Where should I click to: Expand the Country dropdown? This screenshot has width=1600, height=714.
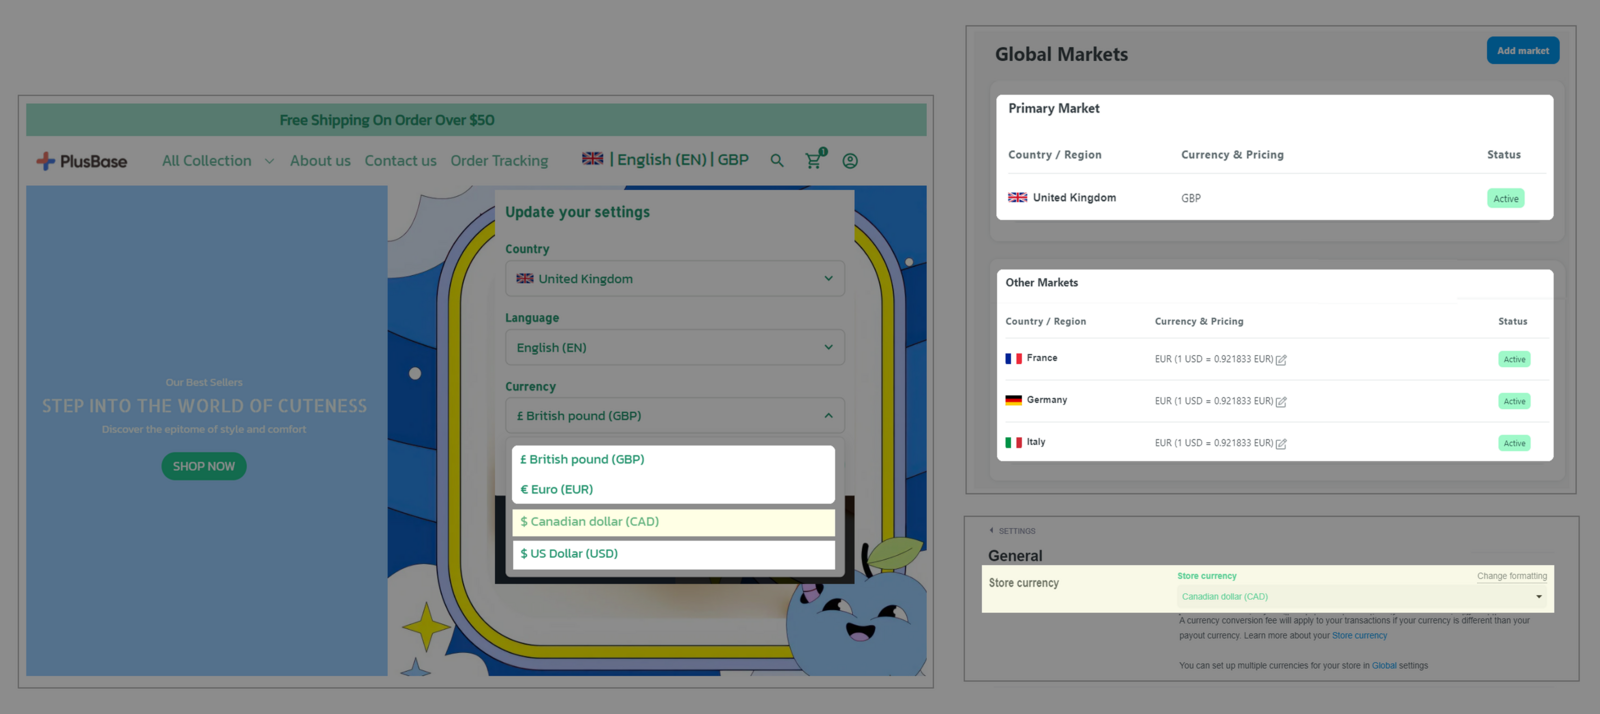point(675,279)
